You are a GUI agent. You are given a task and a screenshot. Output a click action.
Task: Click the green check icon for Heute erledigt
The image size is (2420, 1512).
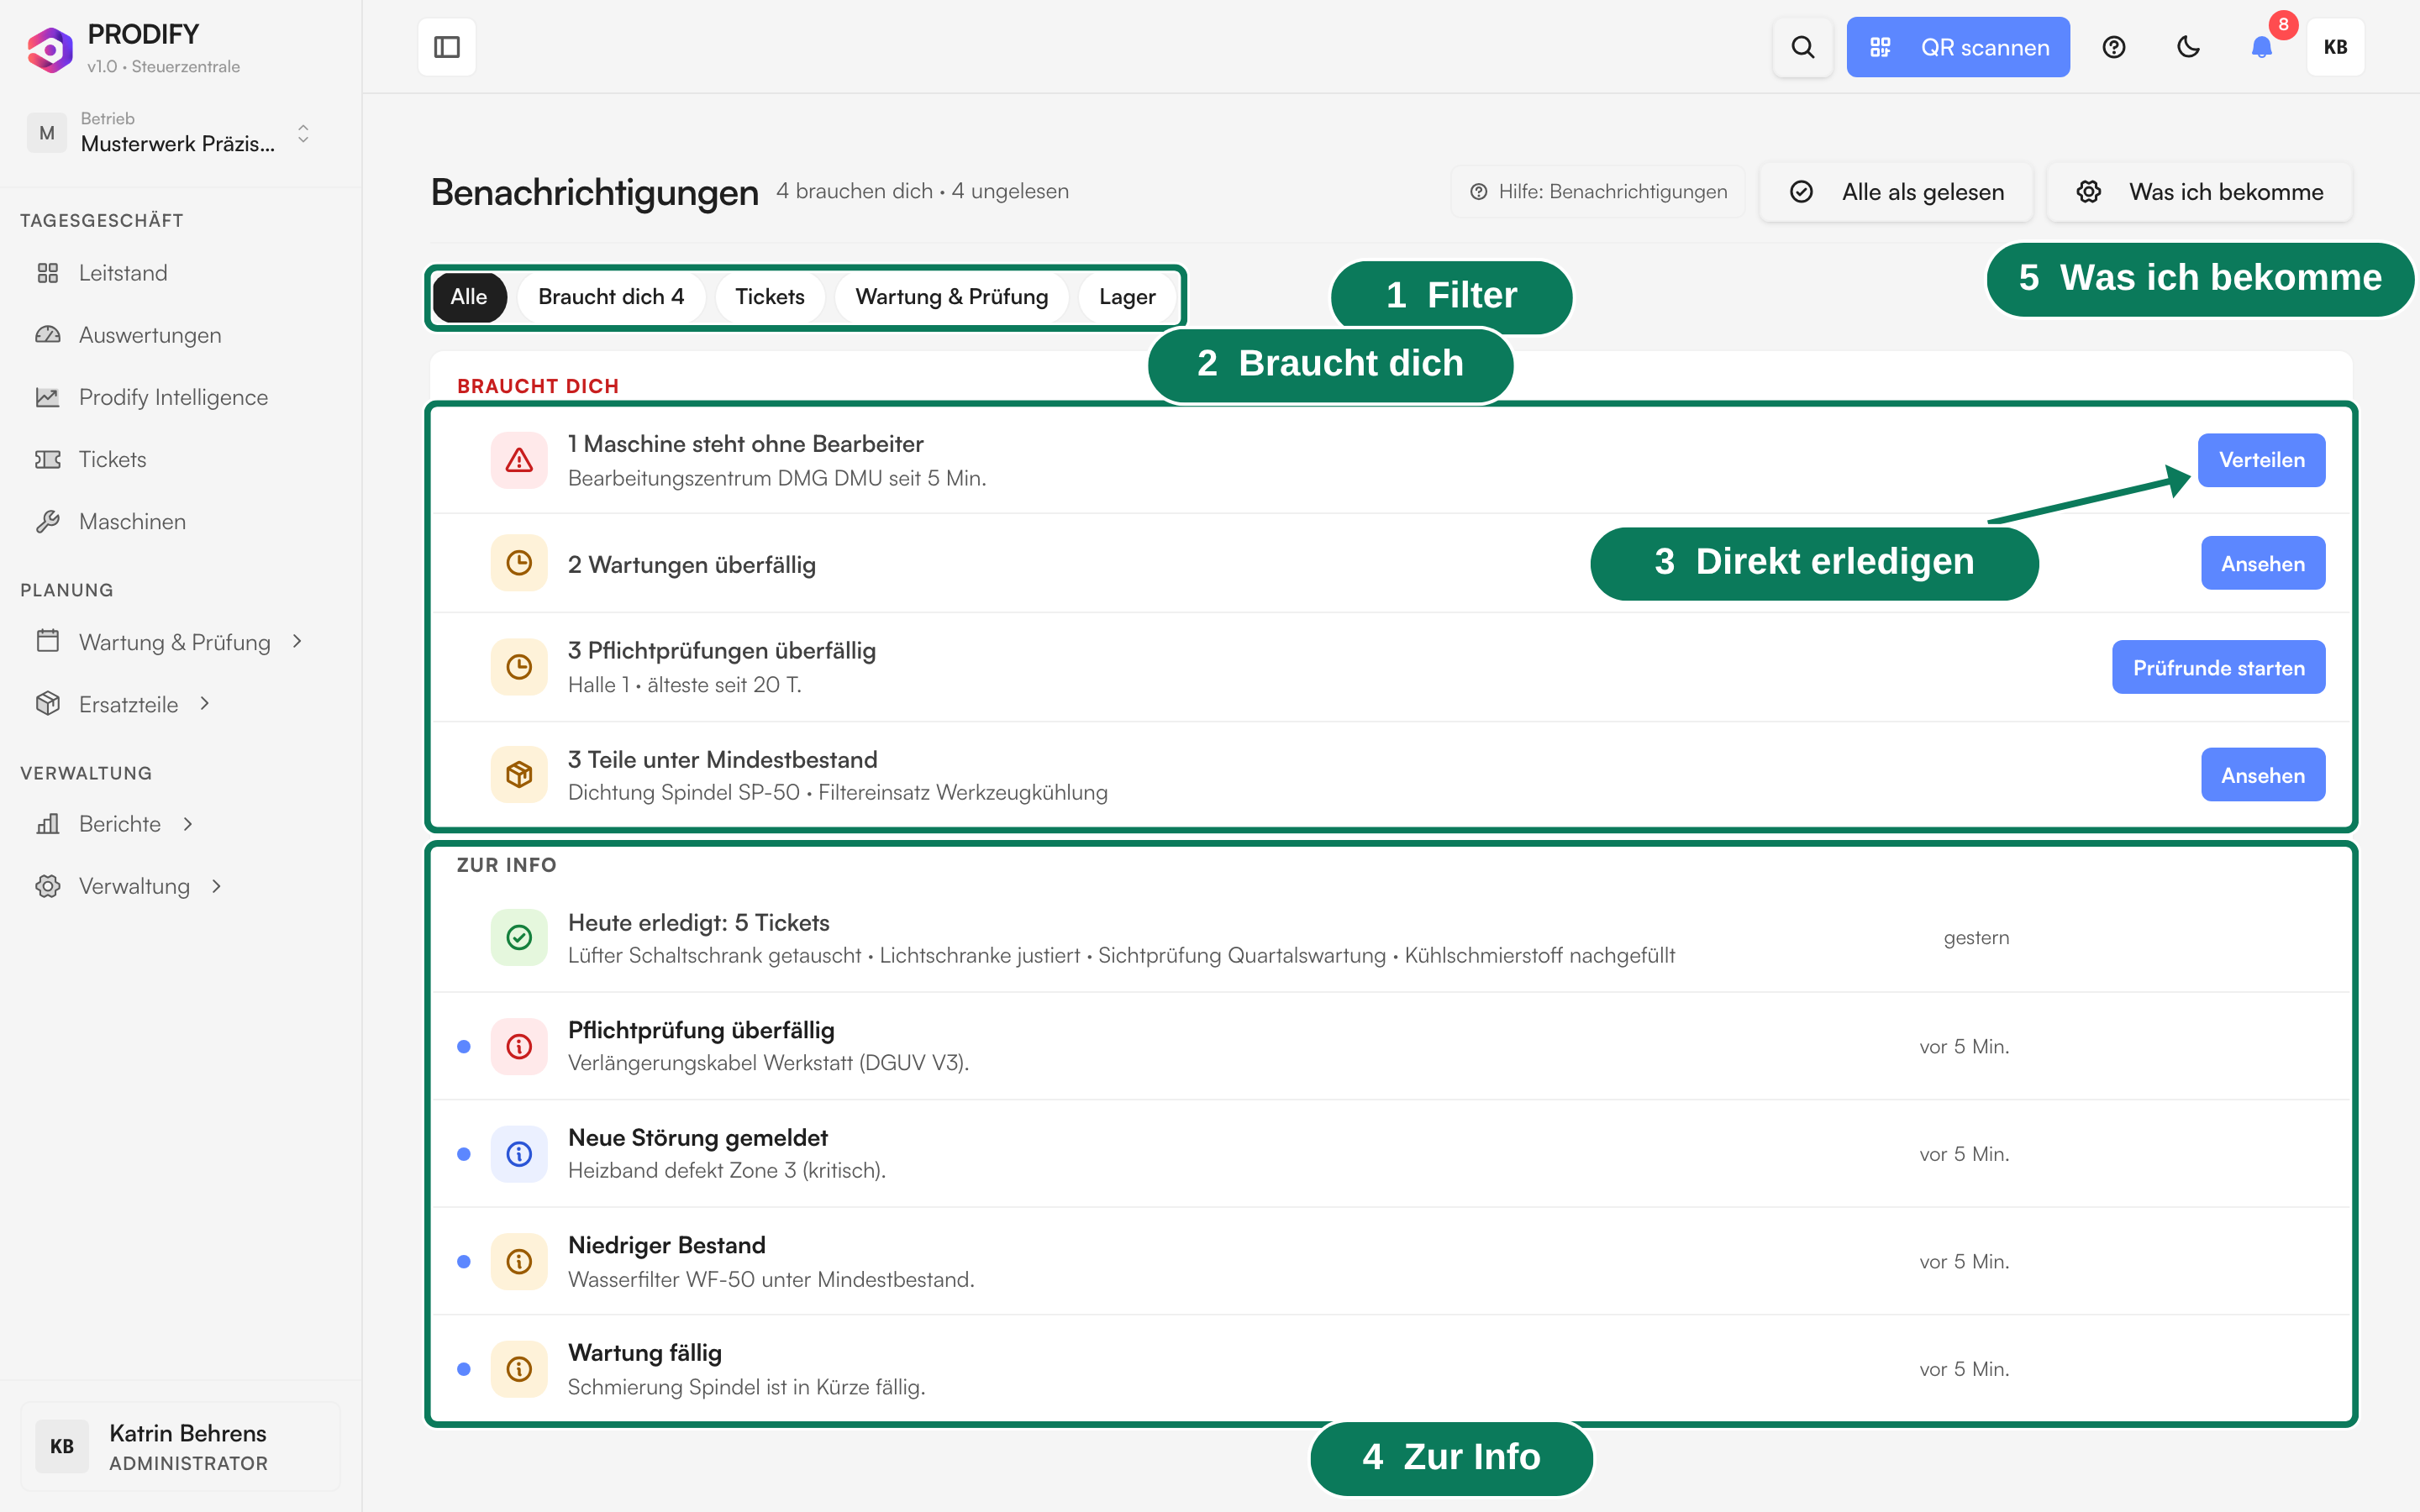(519, 937)
